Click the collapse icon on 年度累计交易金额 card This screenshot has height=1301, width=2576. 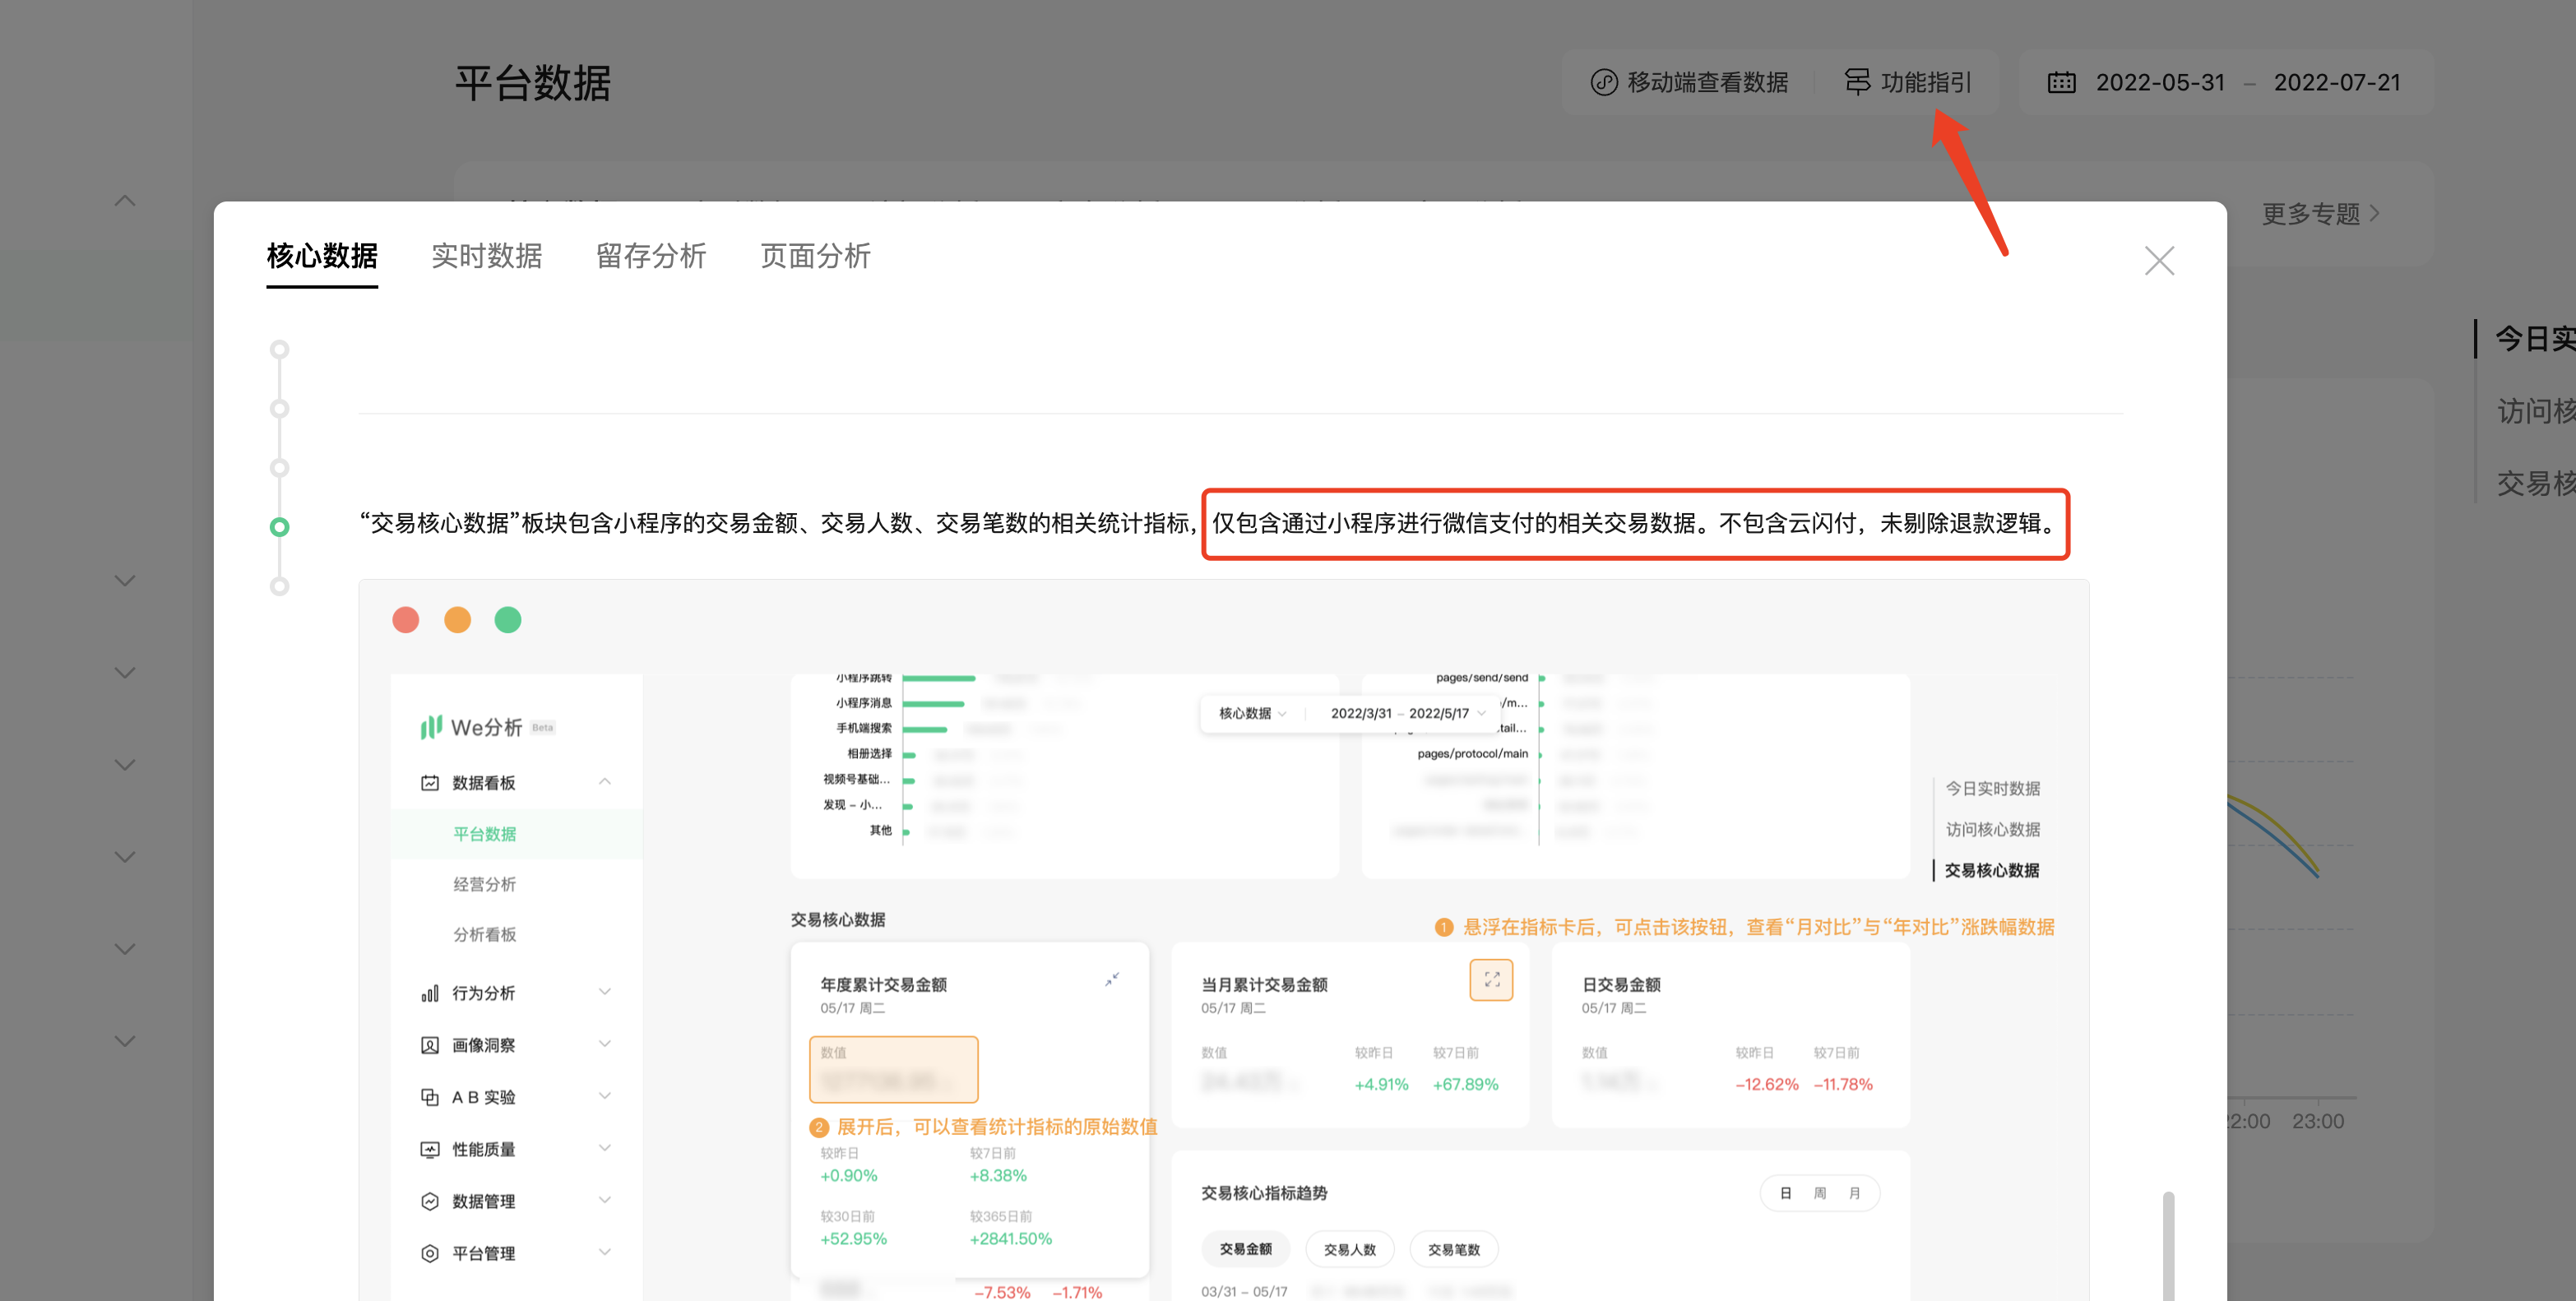pyautogui.click(x=1111, y=979)
